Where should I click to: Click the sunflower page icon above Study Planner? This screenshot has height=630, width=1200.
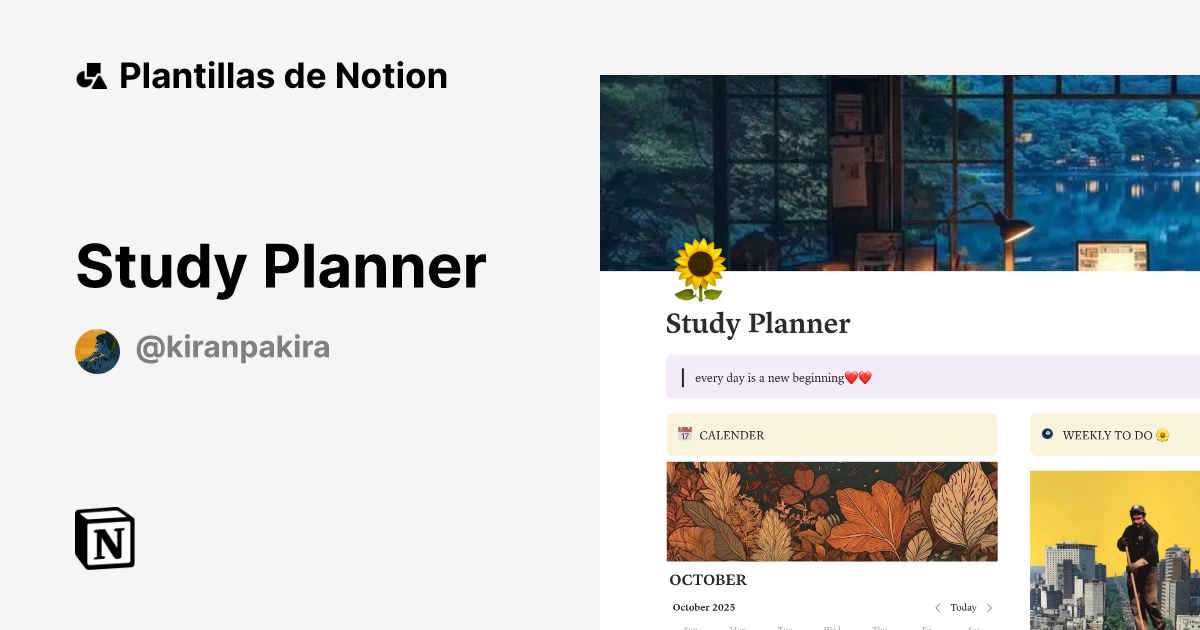[700, 271]
